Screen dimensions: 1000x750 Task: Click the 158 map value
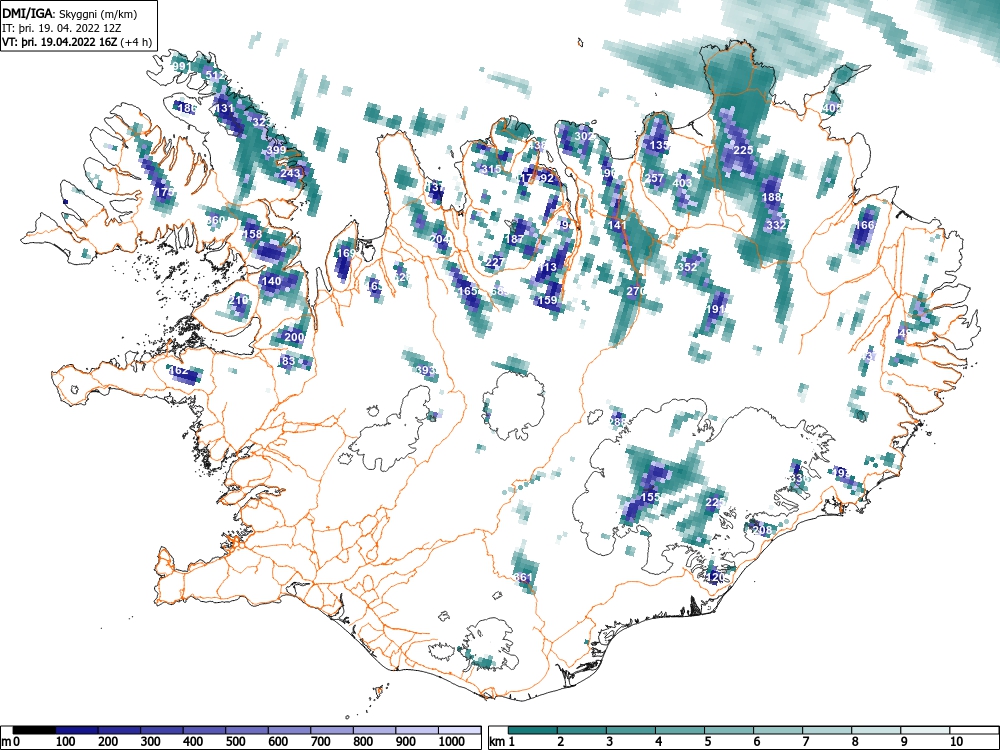[253, 234]
